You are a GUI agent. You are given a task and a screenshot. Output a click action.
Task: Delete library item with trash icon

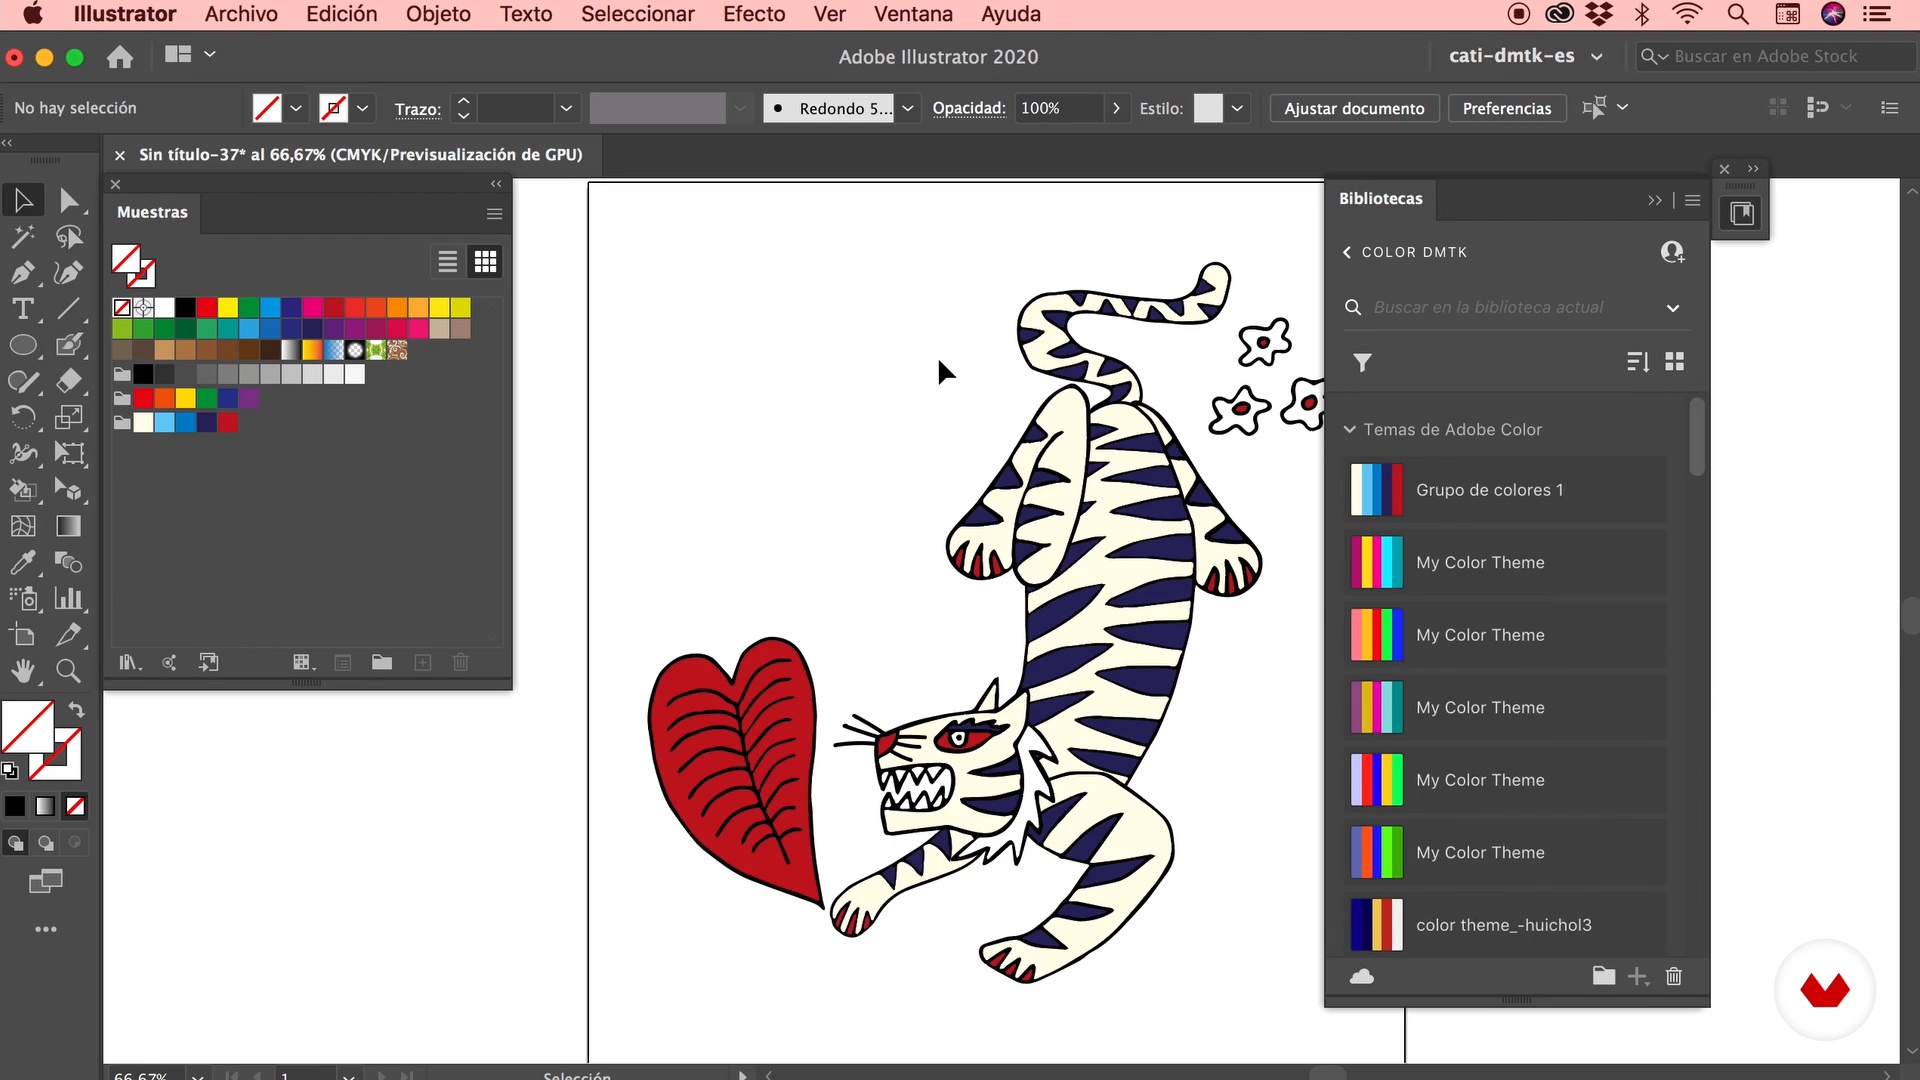coord(1674,976)
